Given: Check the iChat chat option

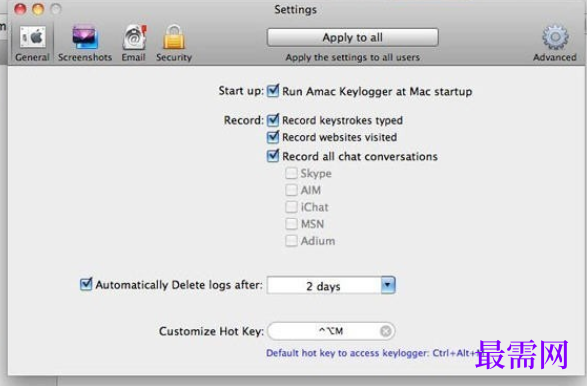Looking at the screenshot, I should [291, 207].
